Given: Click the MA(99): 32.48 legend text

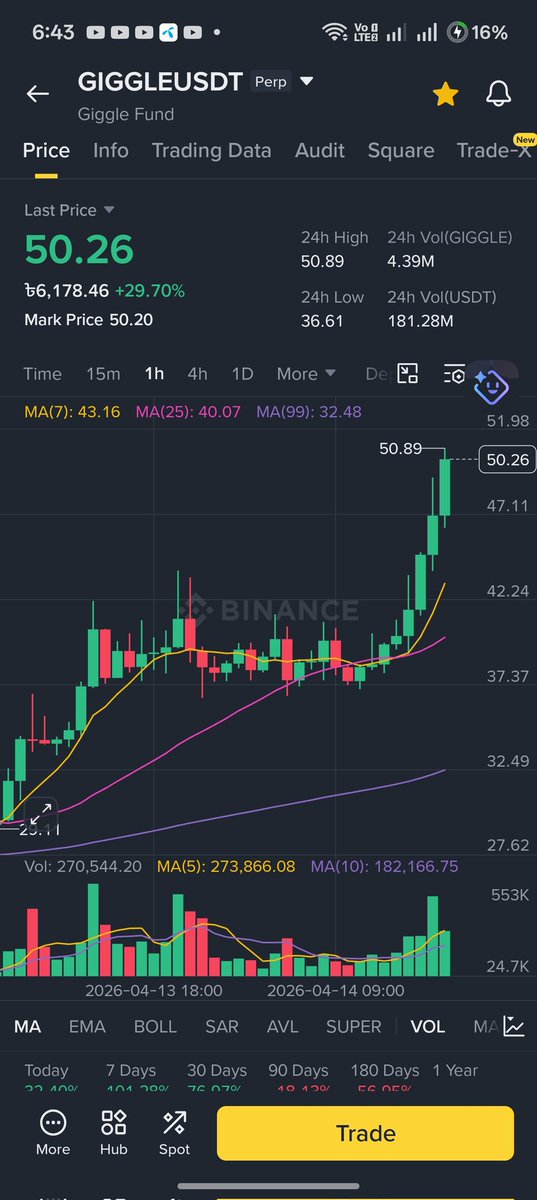Looking at the screenshot, I should (309, 411).
